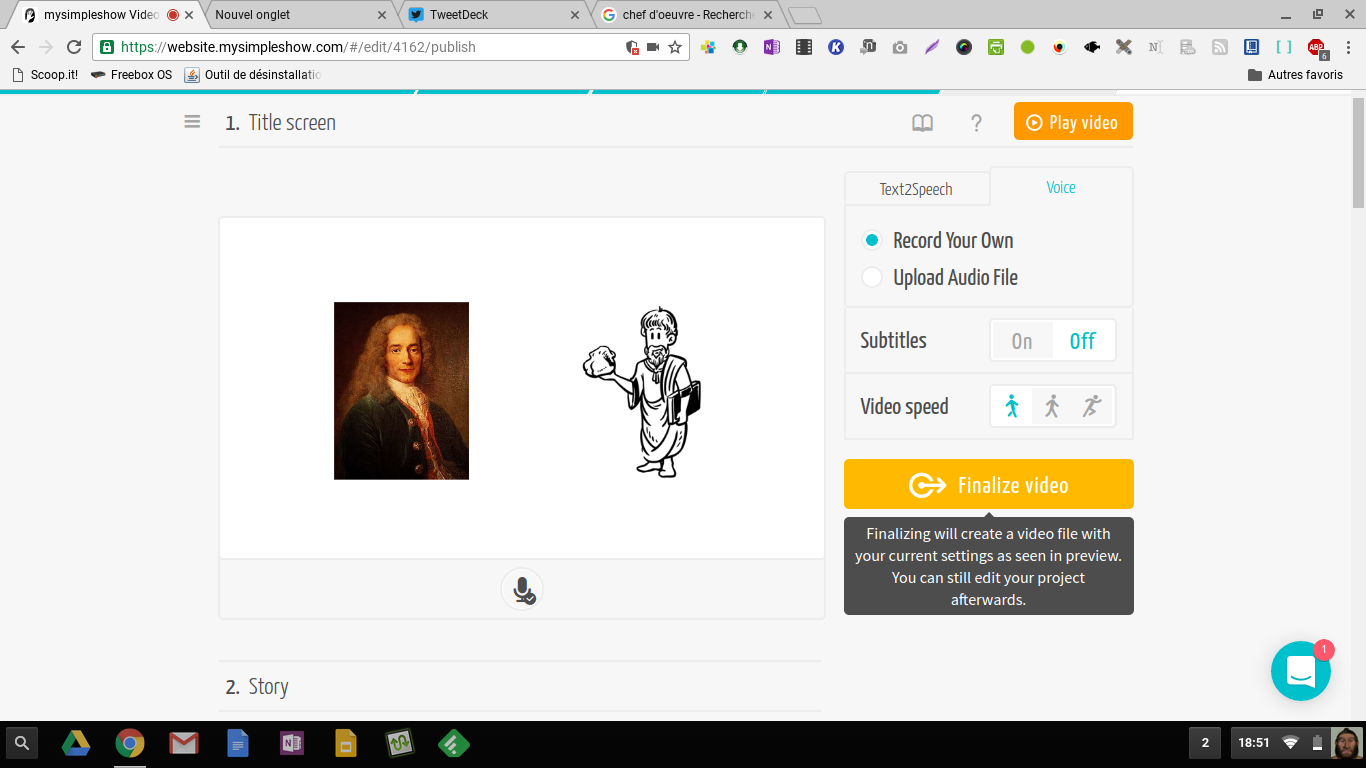Select the slow walking video speed
Image resolution: width=1366 pixels, height=768 pixels.
(1012, 406)
